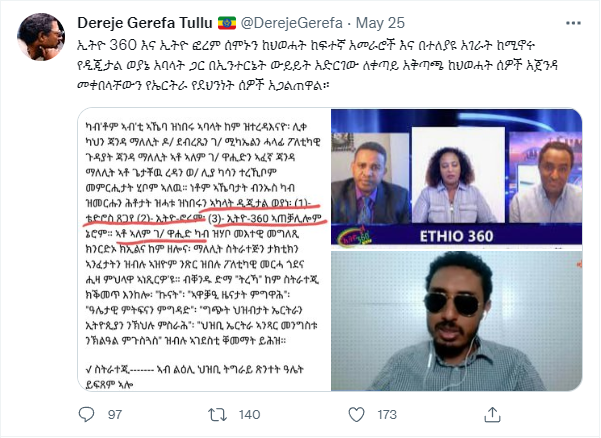Open the underlined Tigrinya text image

205,250
